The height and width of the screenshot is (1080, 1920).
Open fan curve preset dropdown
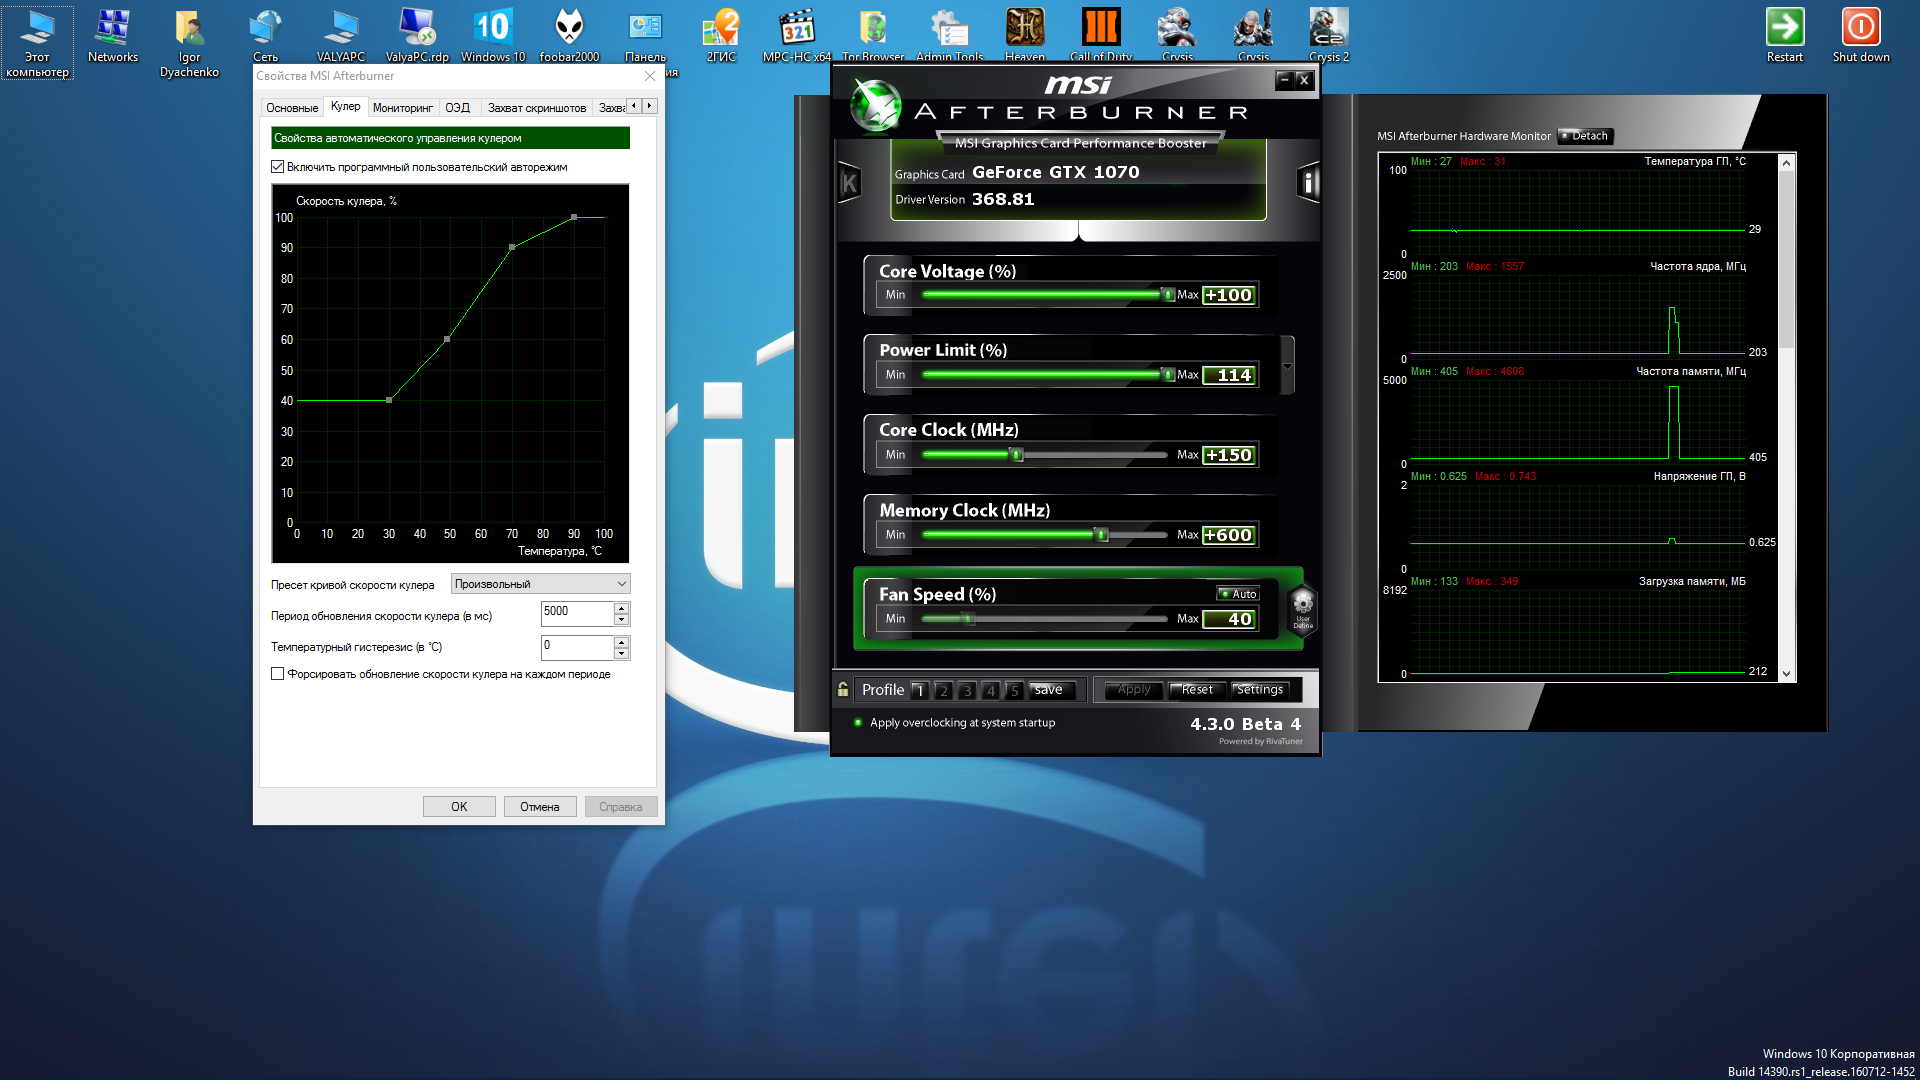[540, 584]
